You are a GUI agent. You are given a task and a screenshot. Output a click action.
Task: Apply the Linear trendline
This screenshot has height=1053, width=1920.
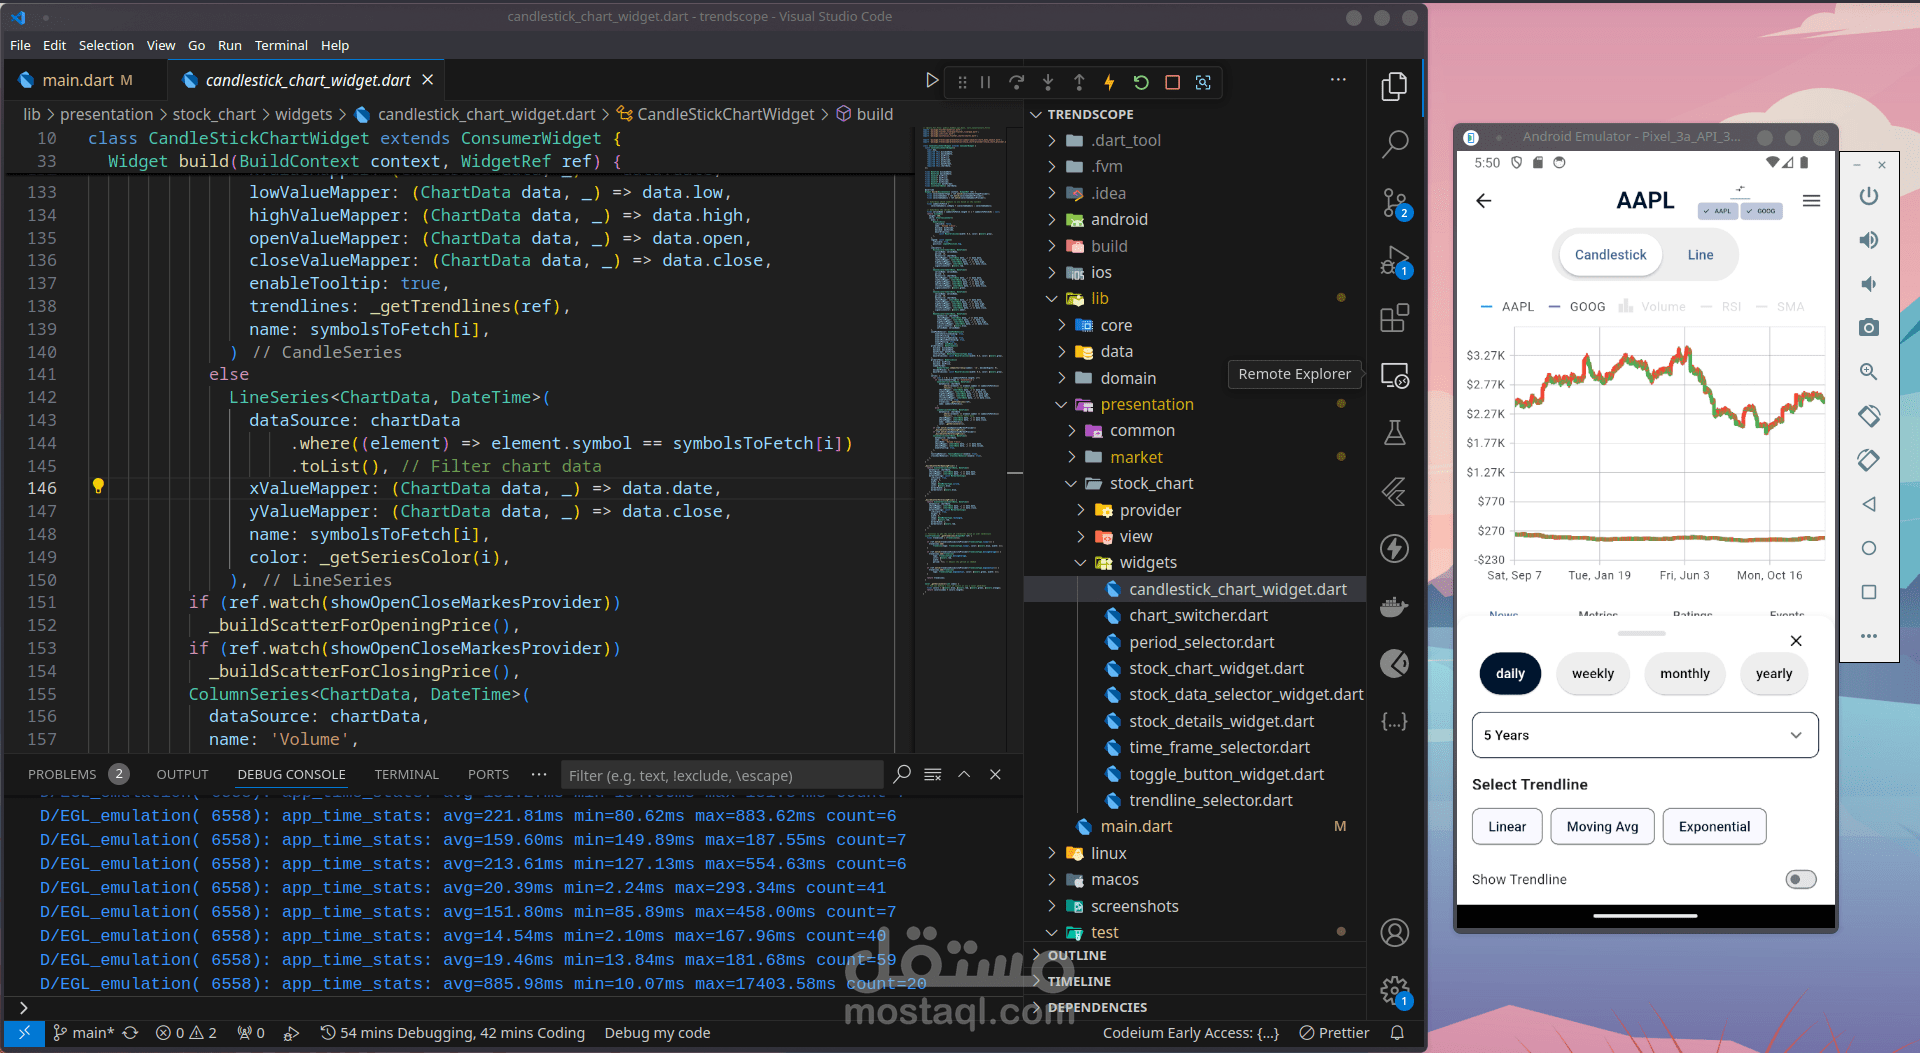(x=1506, y=827)
